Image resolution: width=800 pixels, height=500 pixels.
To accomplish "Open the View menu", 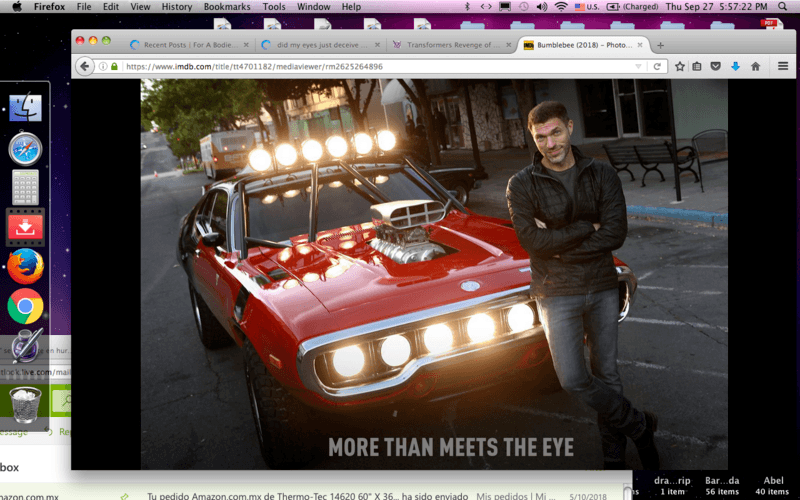I will 140,7.
